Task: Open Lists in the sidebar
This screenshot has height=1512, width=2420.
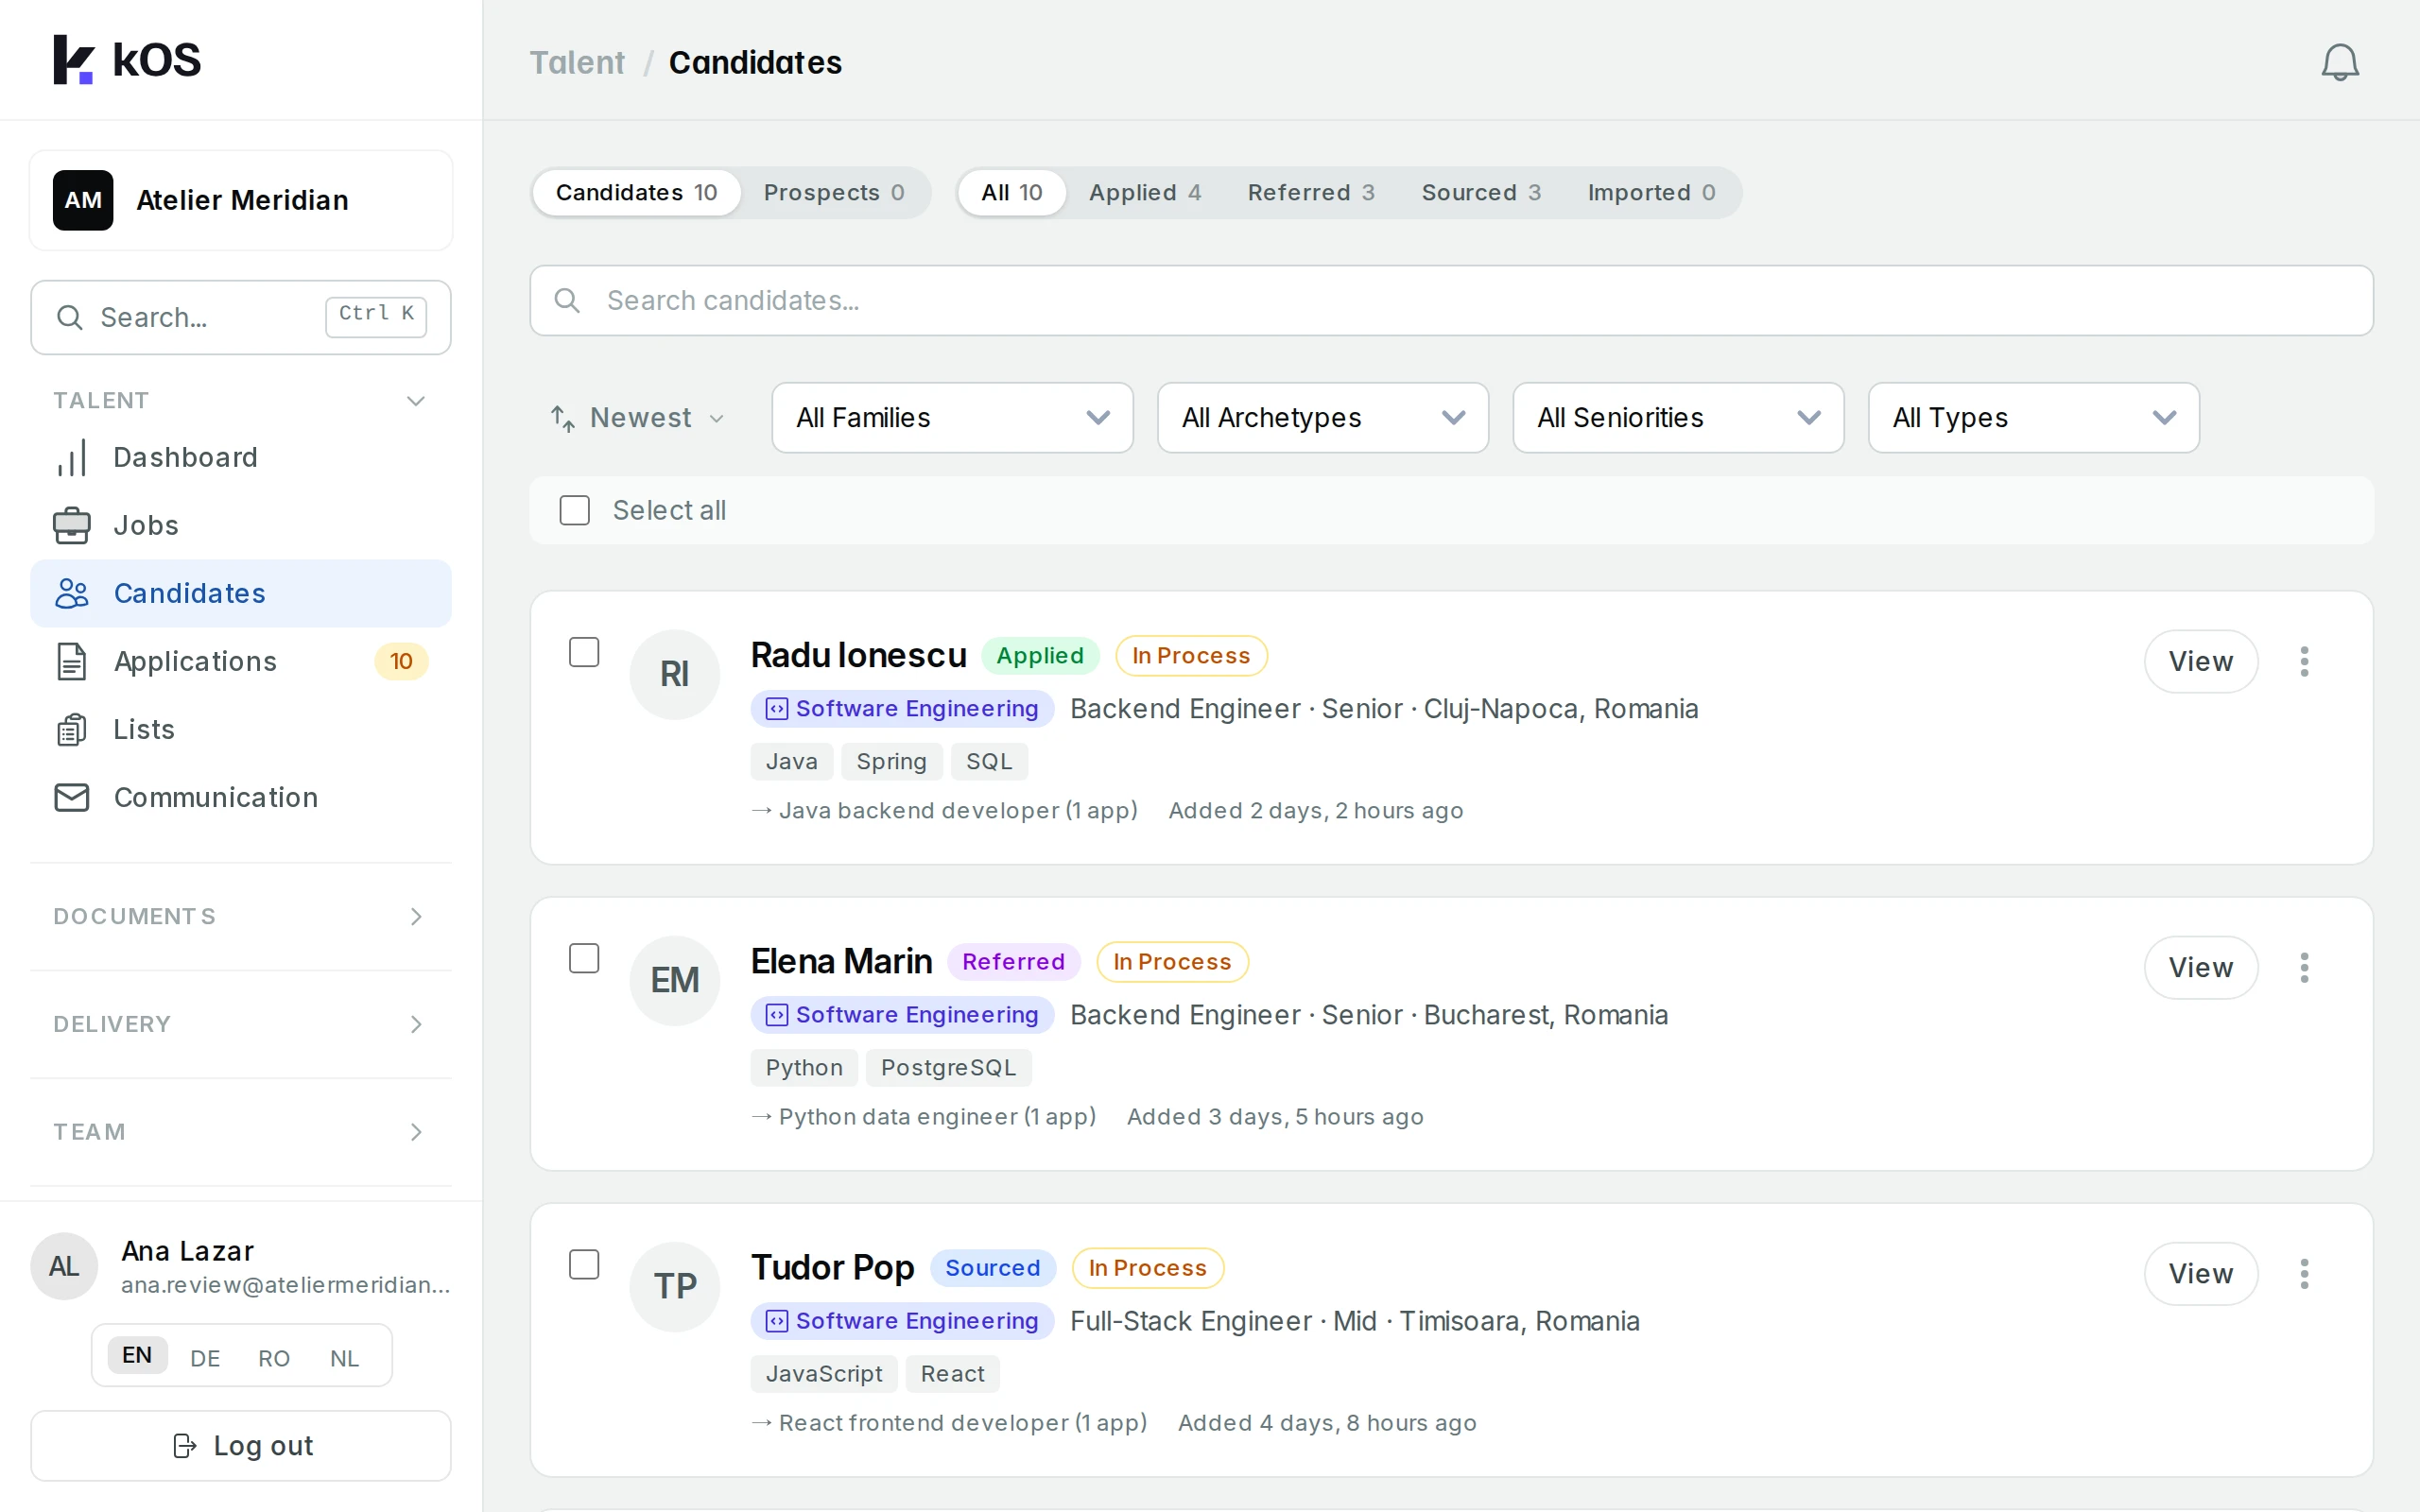Action: click(x=241, y=729)
